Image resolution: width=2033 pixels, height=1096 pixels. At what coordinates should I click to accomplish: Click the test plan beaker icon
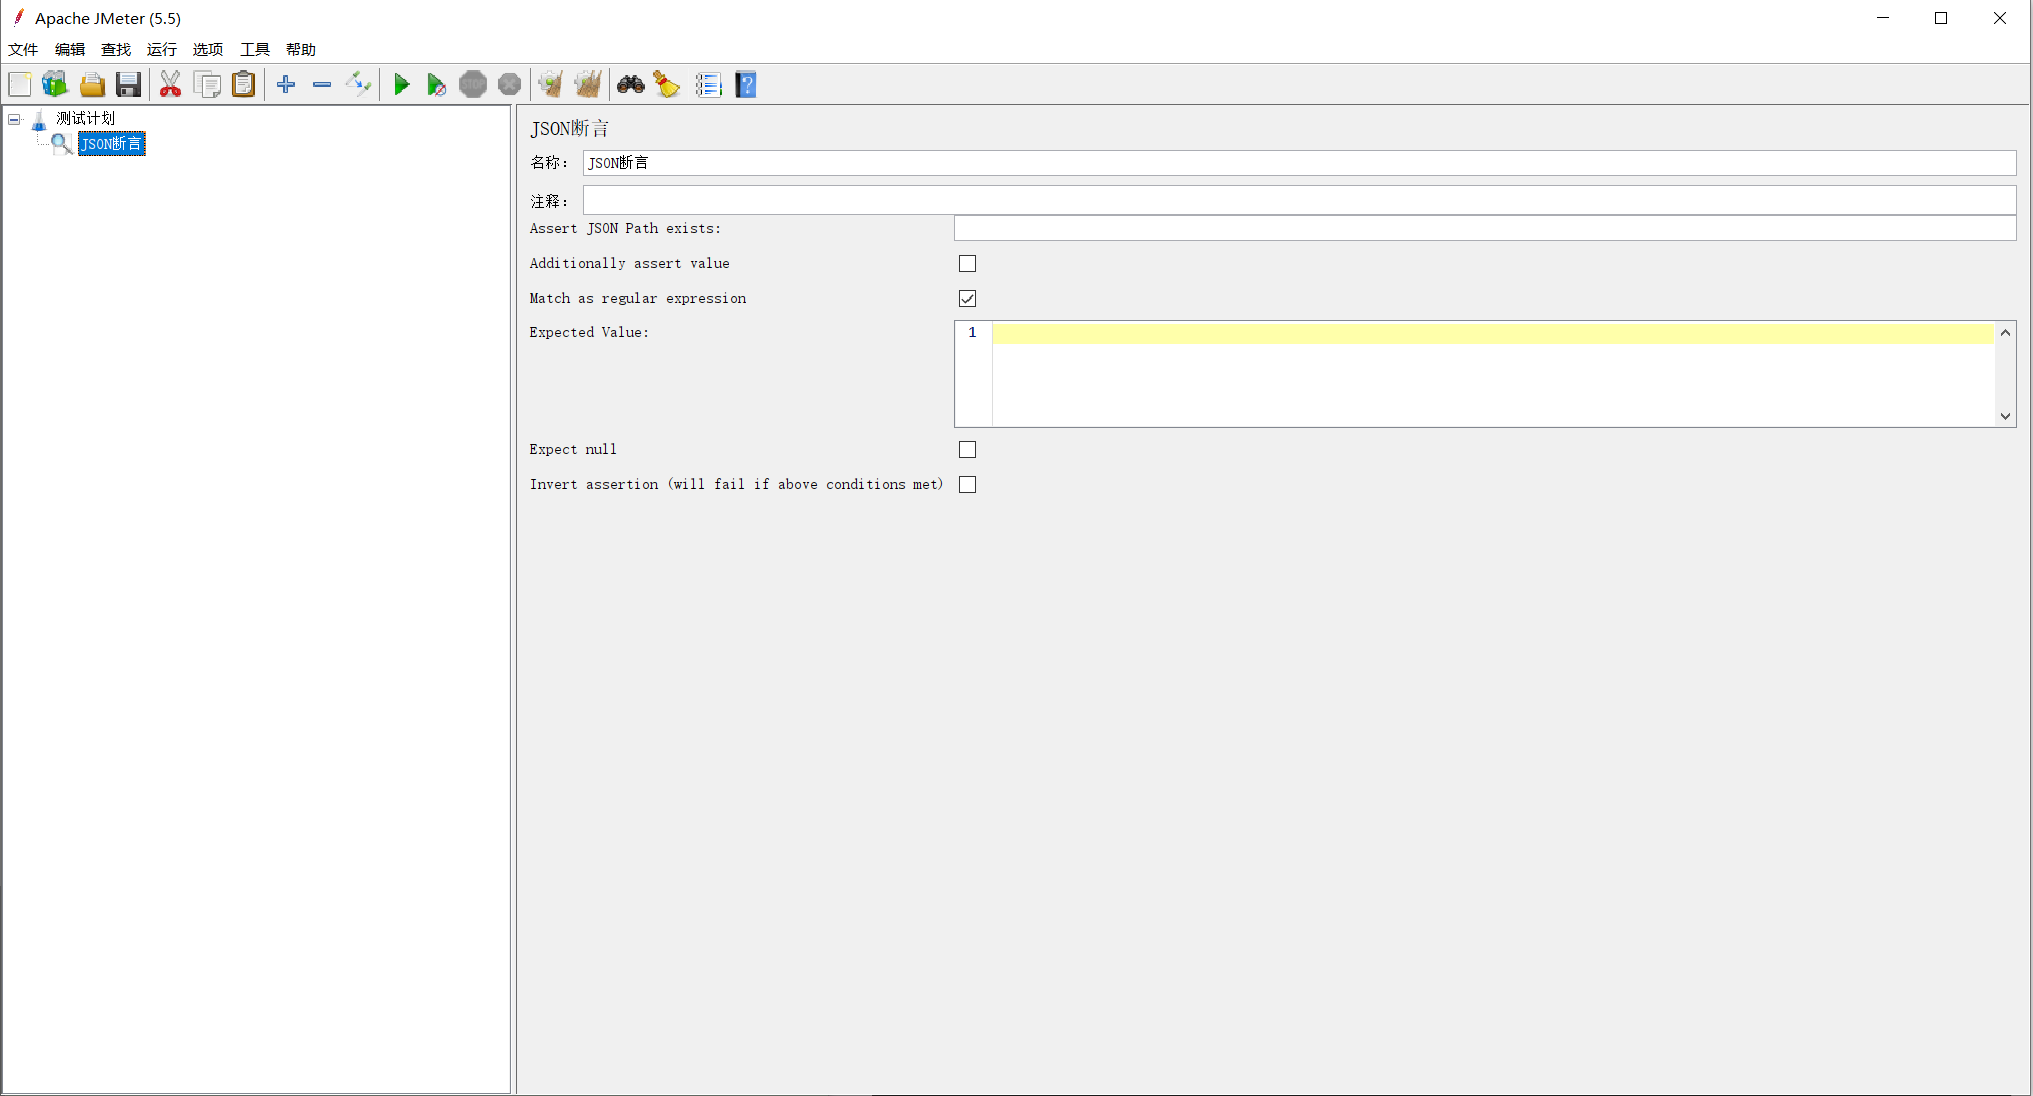[39, 121]
